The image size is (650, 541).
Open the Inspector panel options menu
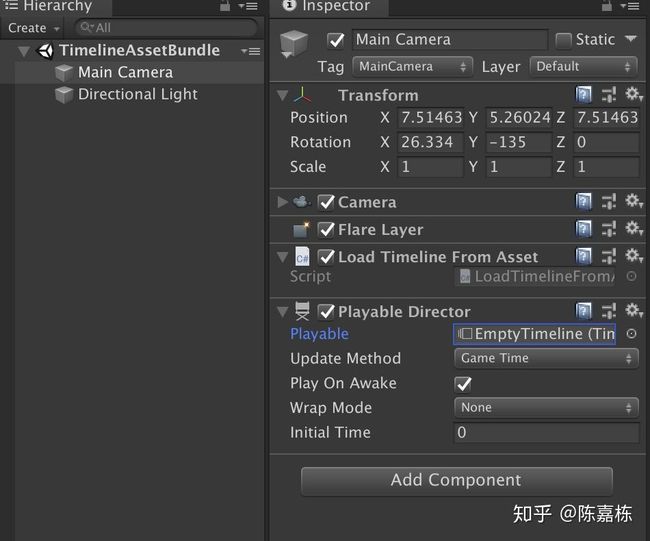[x=630, y=6]
